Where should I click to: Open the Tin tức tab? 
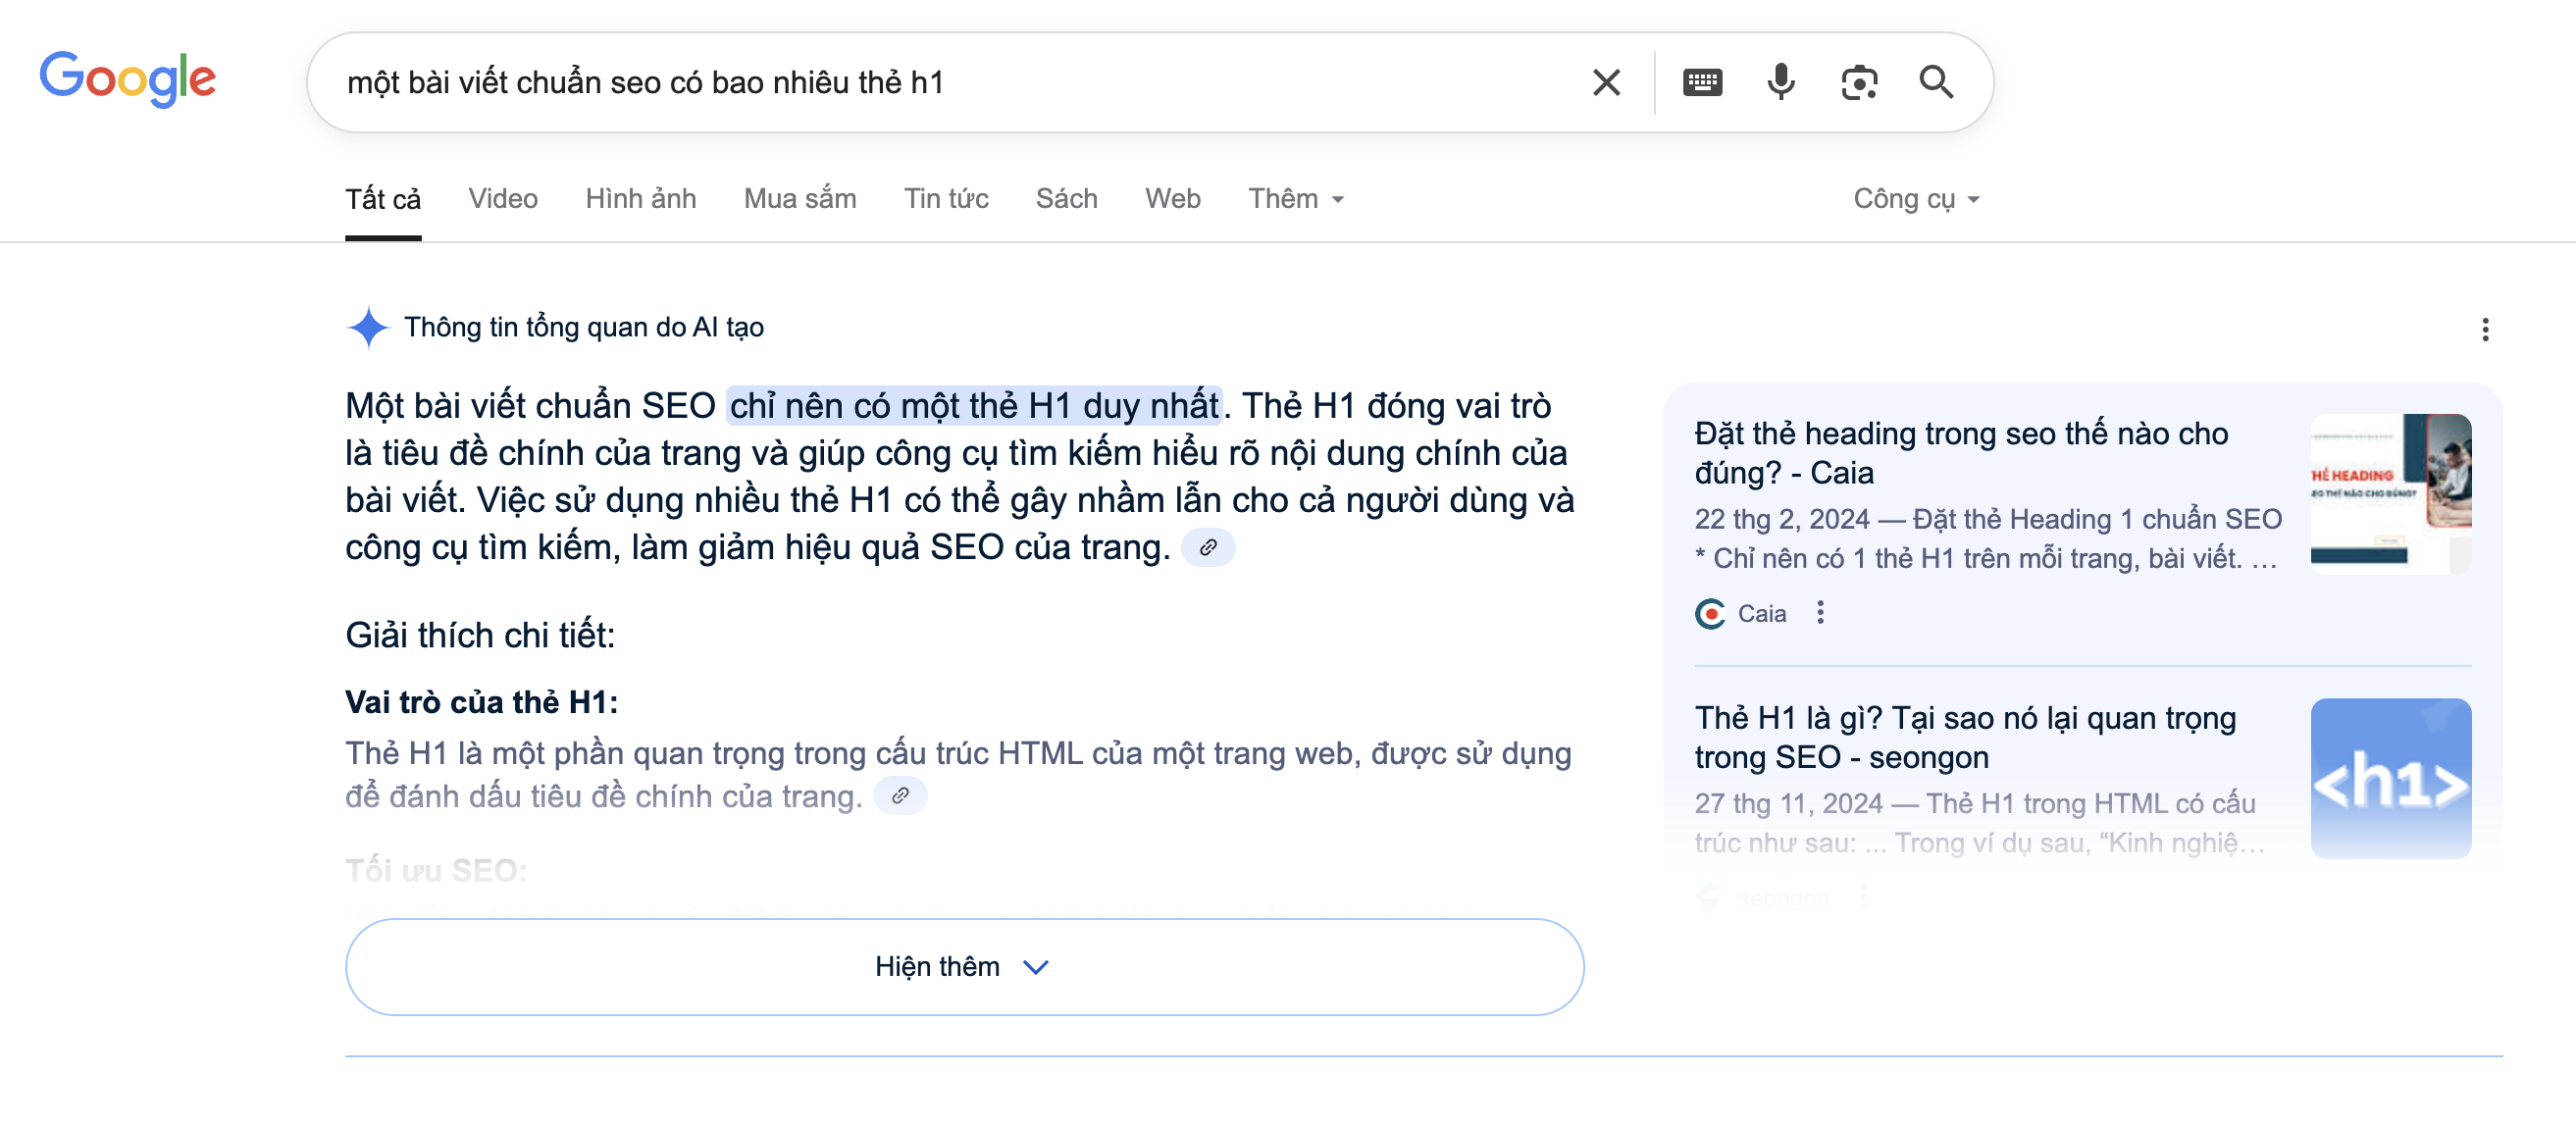coord(946,199)
